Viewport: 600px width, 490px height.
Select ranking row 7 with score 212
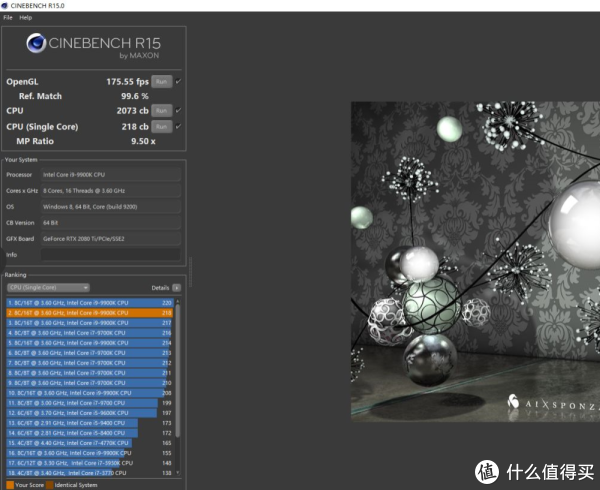coord(90,363)
